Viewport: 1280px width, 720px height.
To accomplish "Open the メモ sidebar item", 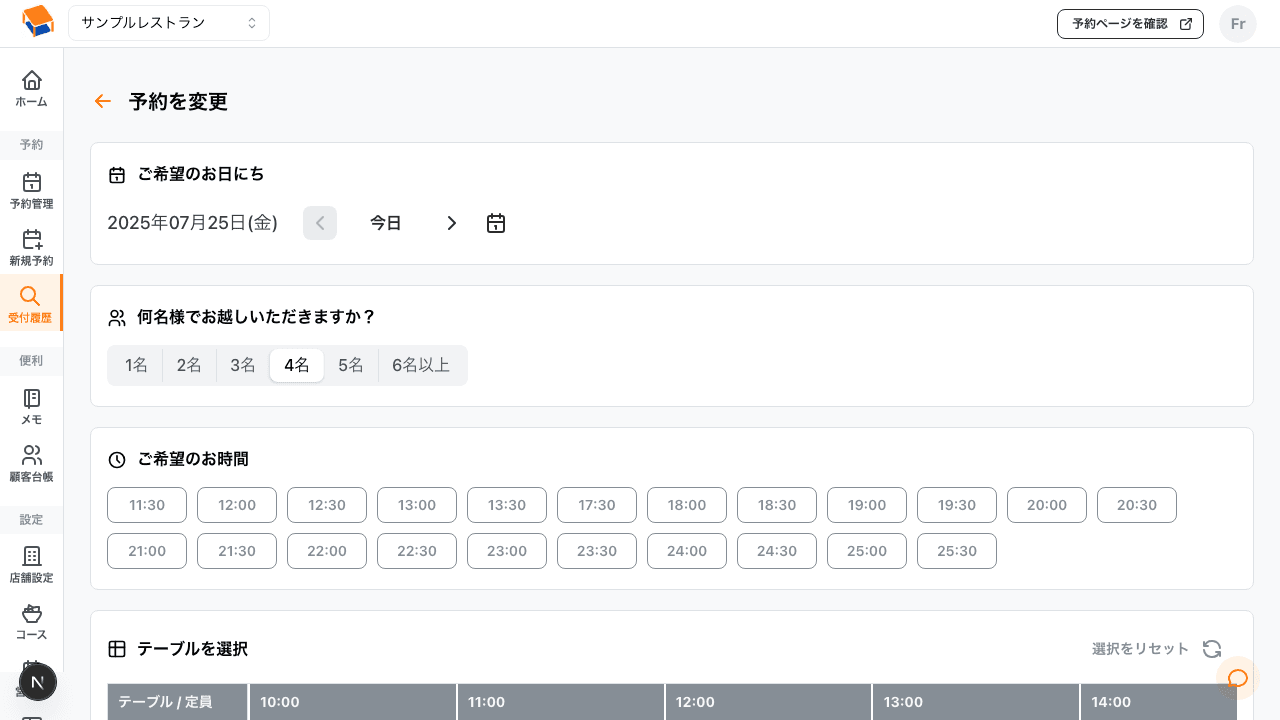I will coord(32,406).
